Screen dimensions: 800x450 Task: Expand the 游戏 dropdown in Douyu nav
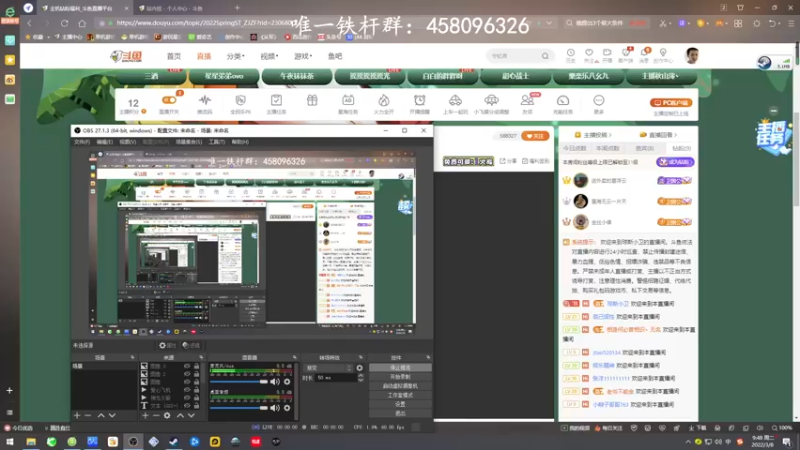[303, 56]
